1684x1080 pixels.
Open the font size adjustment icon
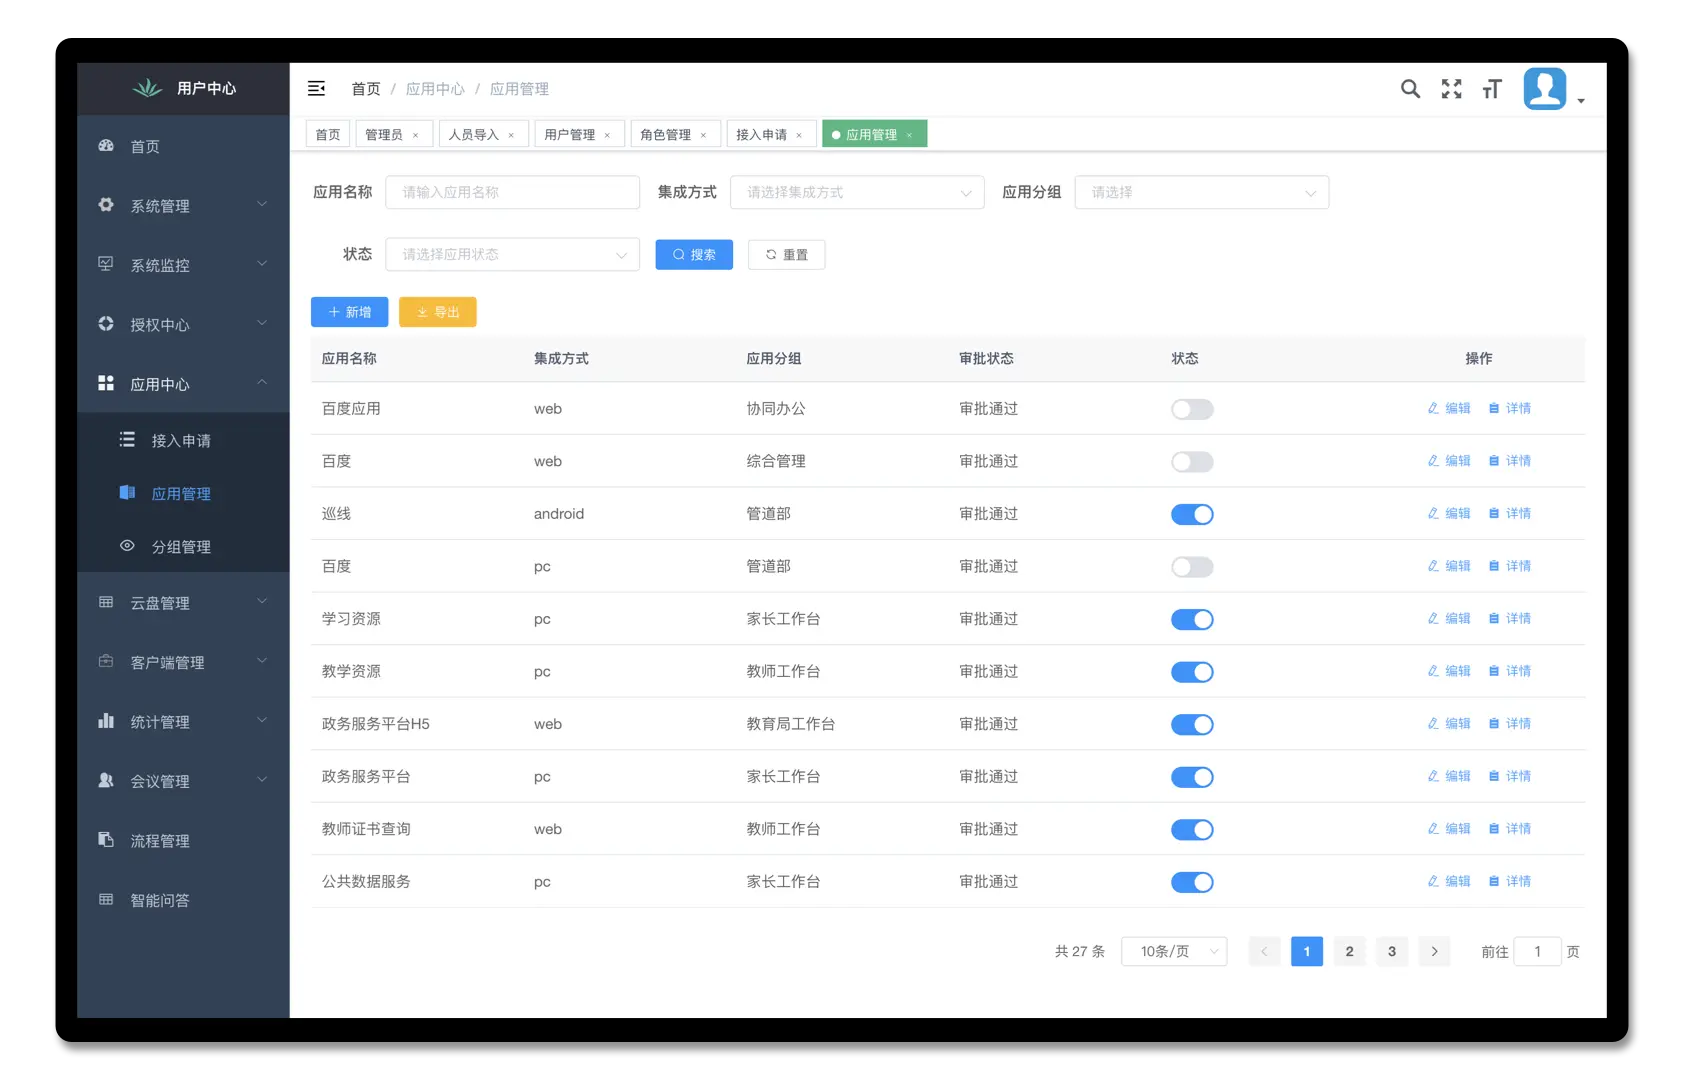pyautogui.click(x=1492, y=89)
